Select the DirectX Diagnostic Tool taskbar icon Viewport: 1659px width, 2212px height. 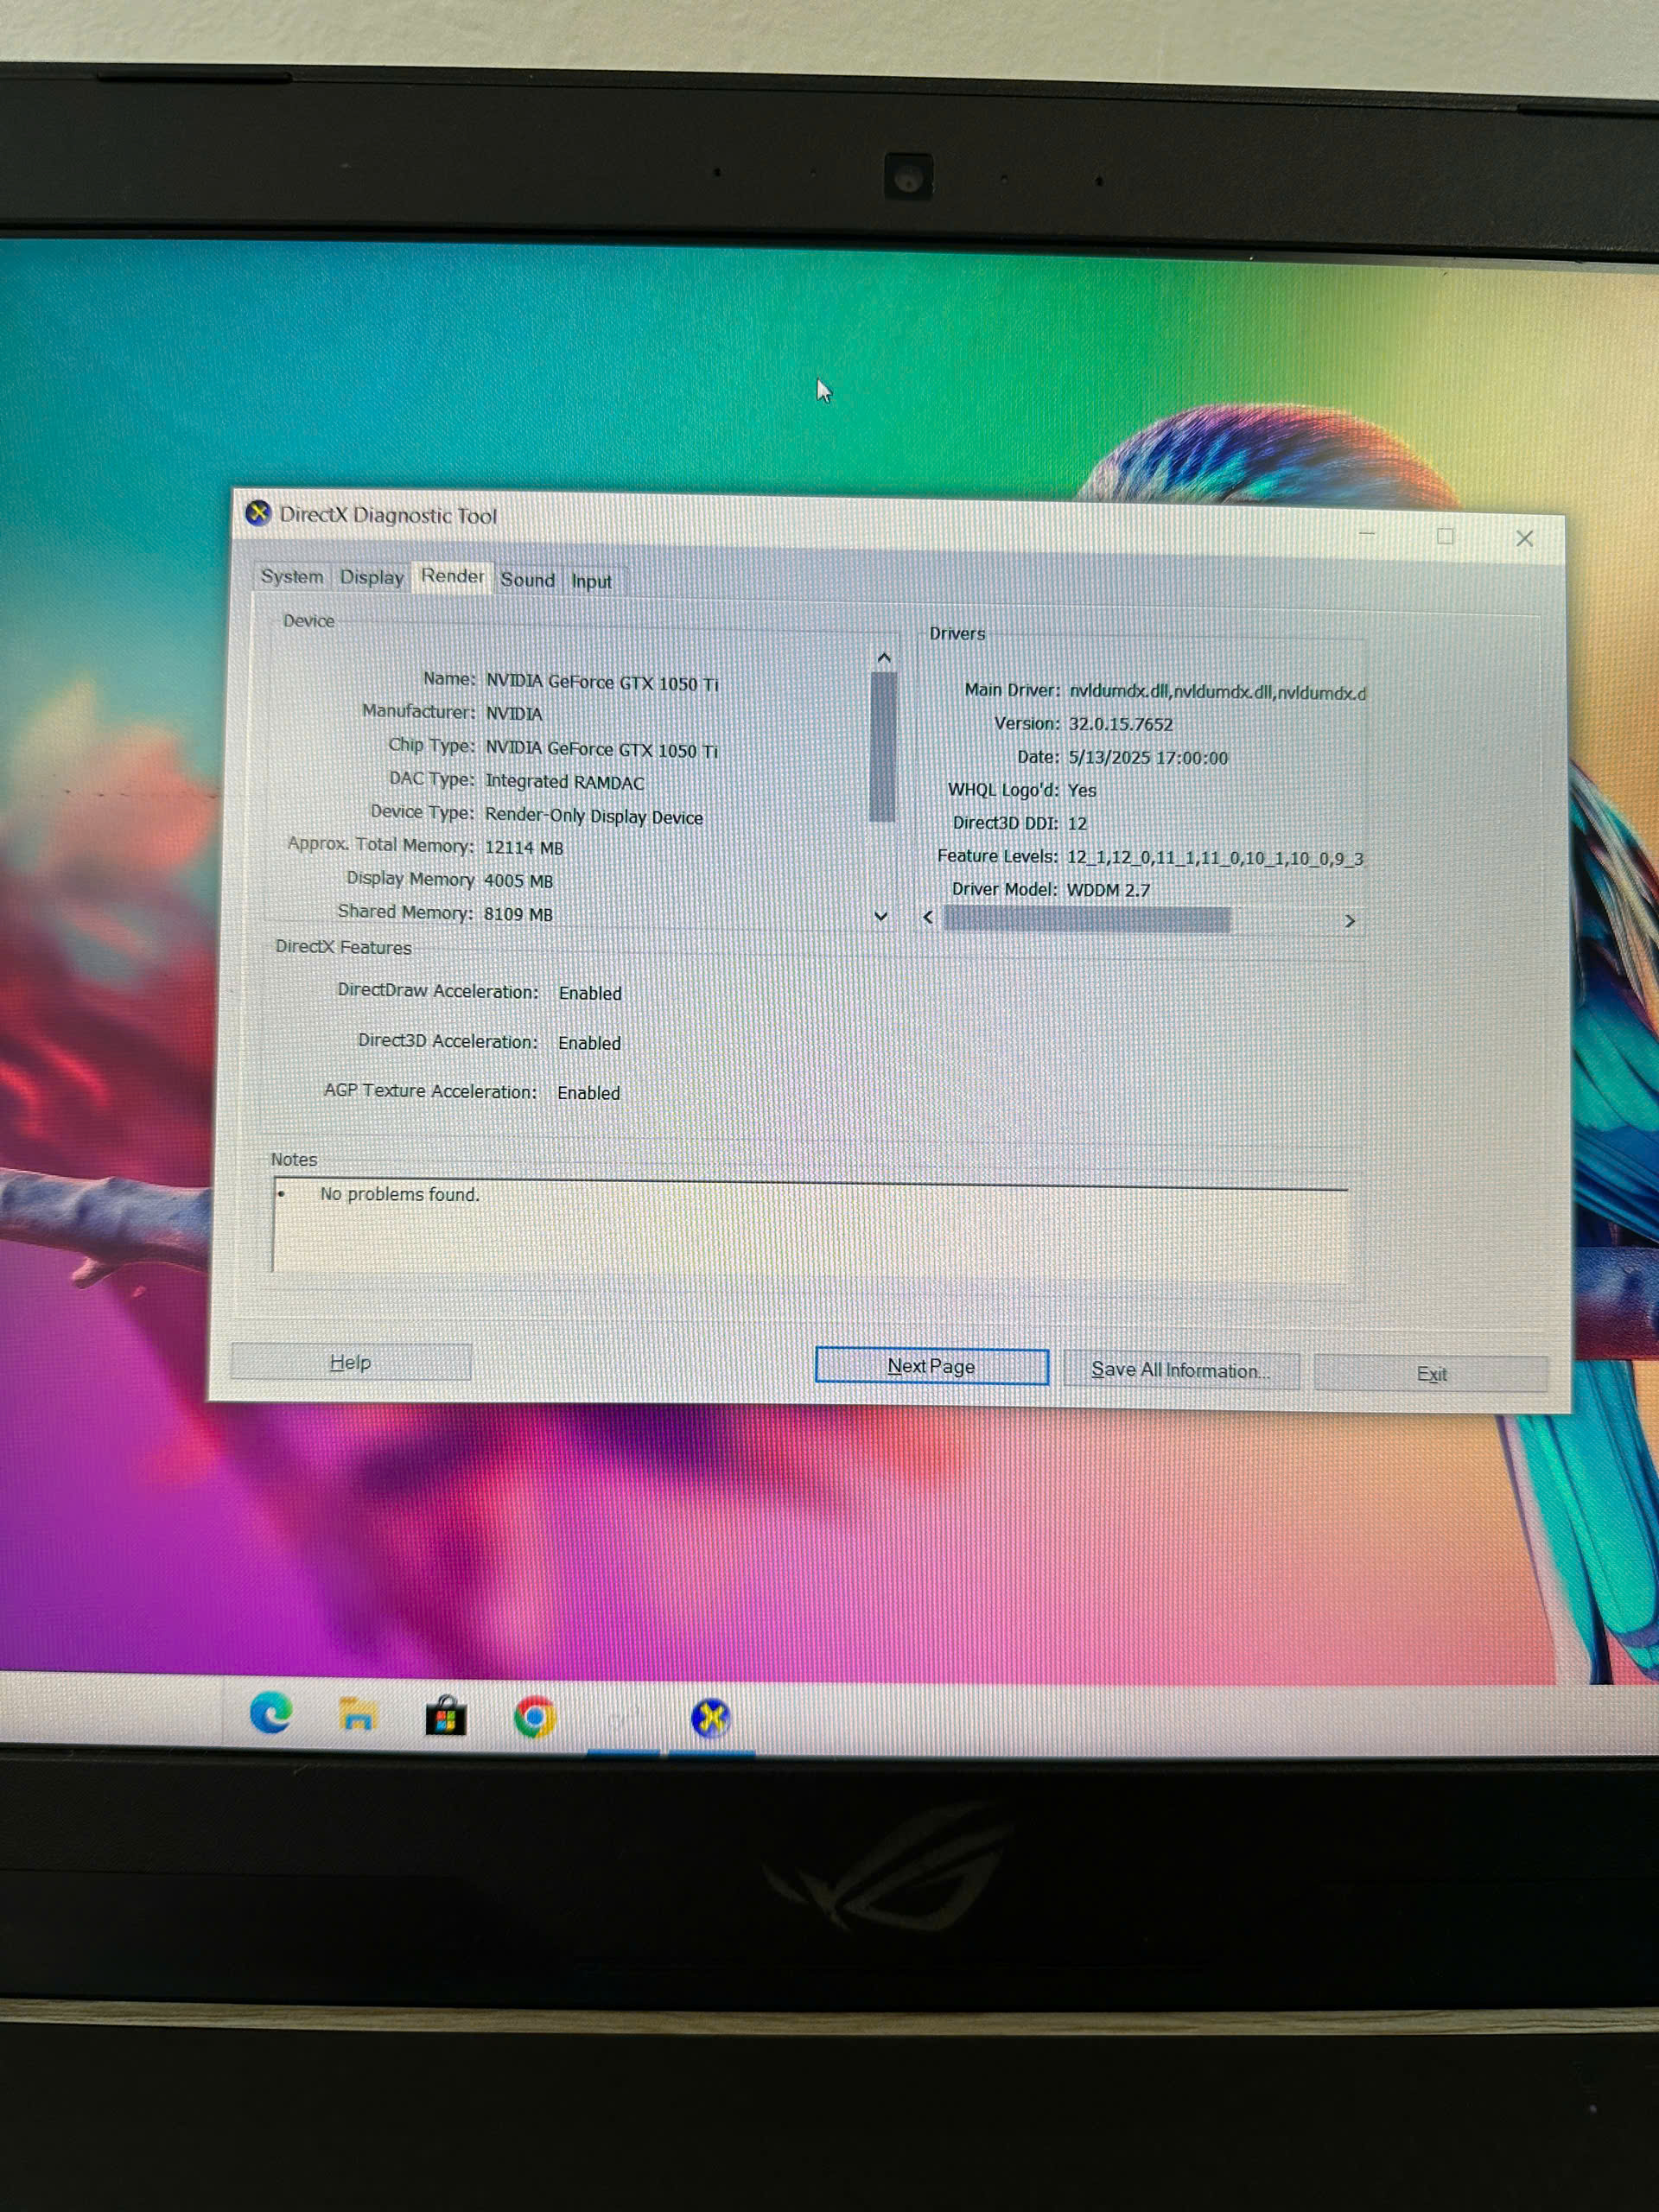coord(710,1719)
